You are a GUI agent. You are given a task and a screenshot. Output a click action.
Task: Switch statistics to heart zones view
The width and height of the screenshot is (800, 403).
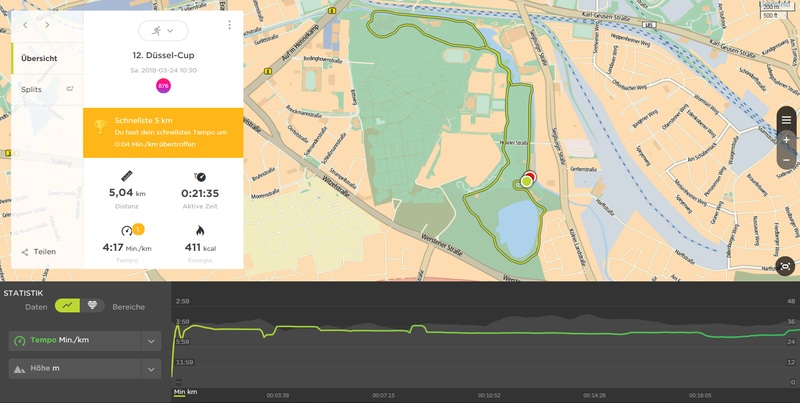point(93,306)
